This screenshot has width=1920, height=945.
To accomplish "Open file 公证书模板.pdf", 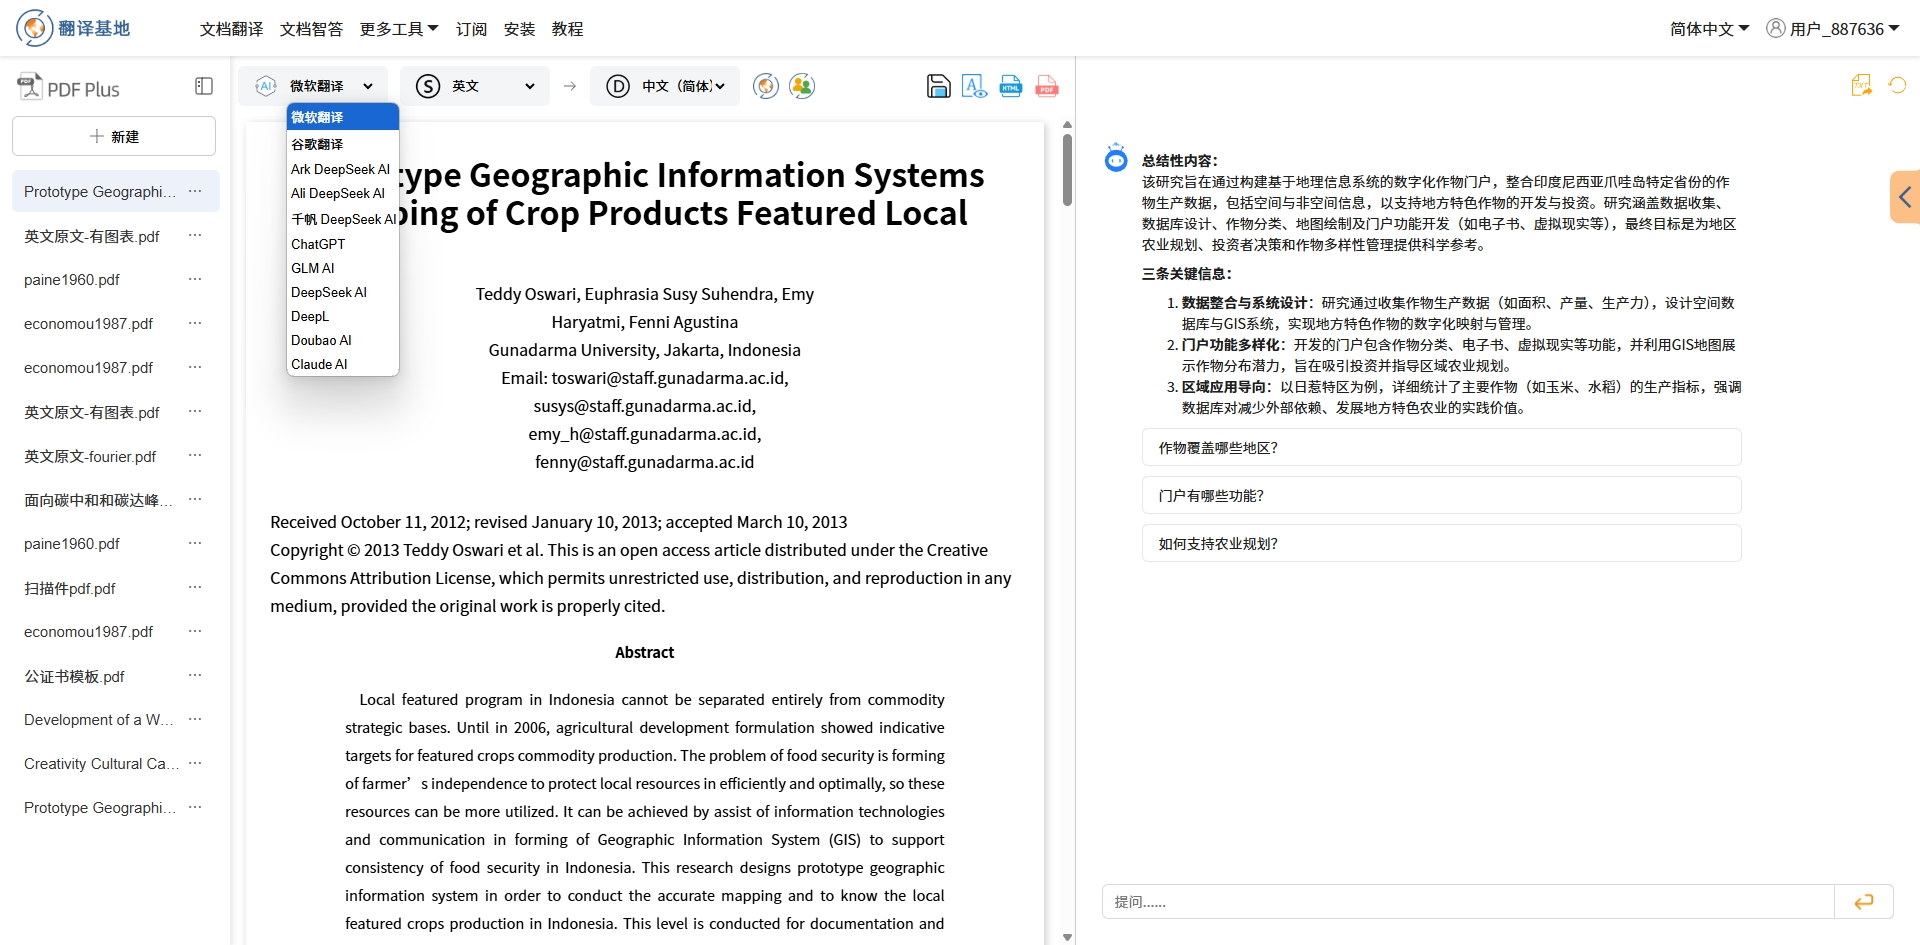I will tap(74, 676).
